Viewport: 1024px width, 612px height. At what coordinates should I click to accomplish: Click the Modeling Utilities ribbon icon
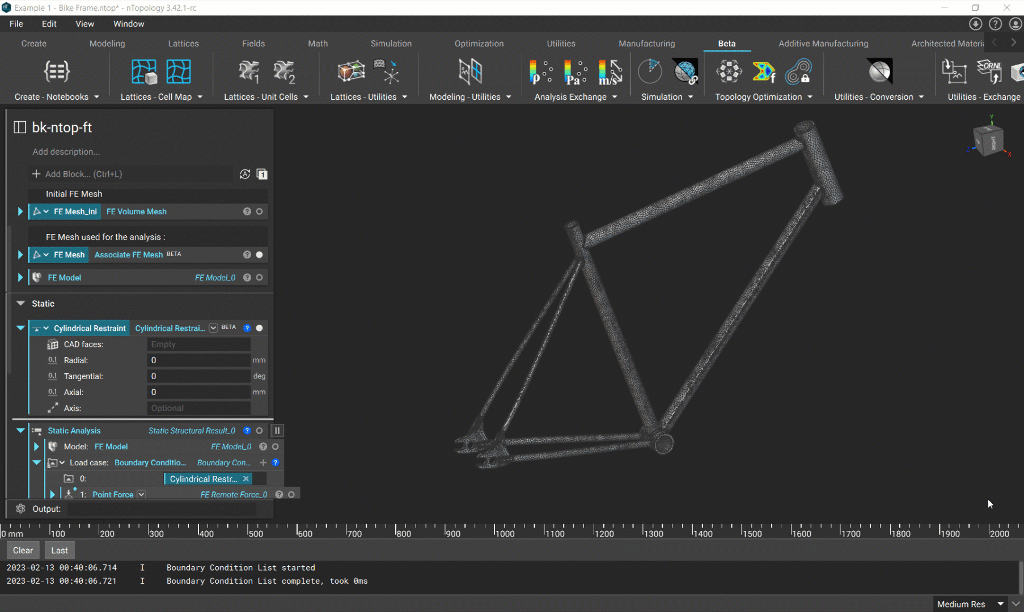point(470,72)
